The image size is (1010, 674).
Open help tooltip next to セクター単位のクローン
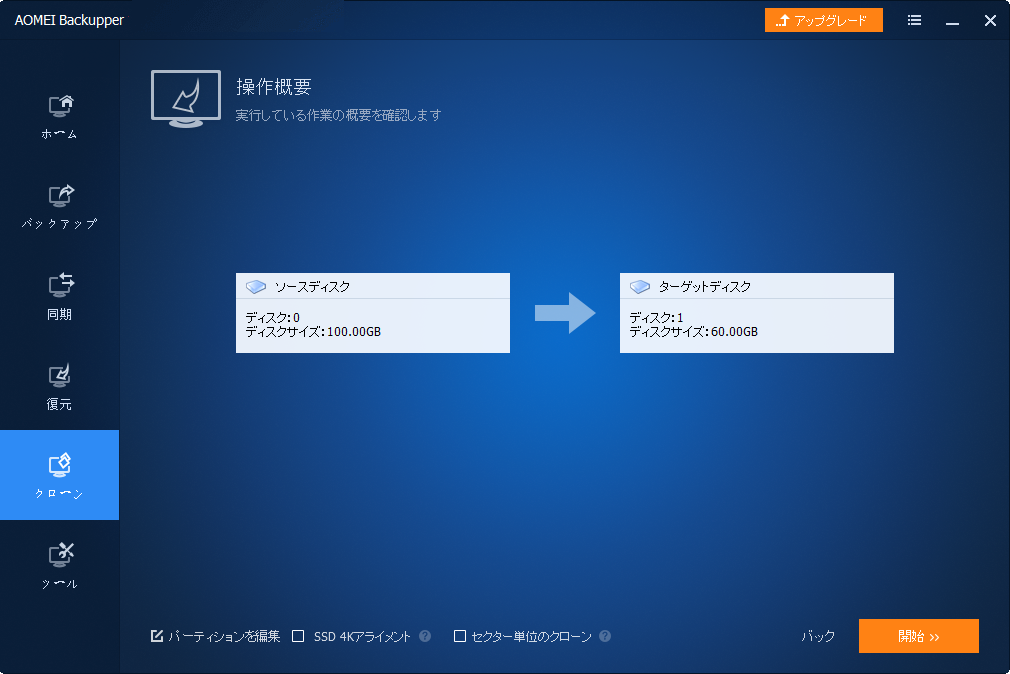point(607,636)
